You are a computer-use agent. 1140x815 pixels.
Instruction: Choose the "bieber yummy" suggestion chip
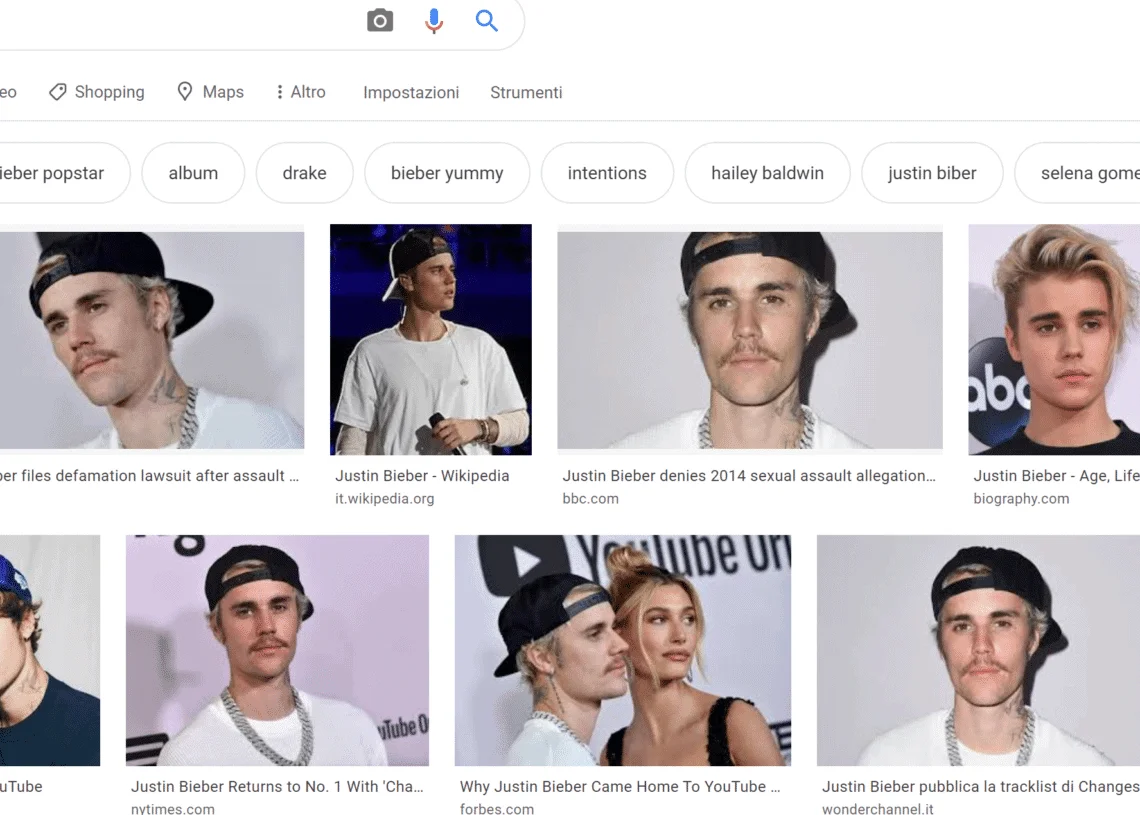[x=447, y=173]
